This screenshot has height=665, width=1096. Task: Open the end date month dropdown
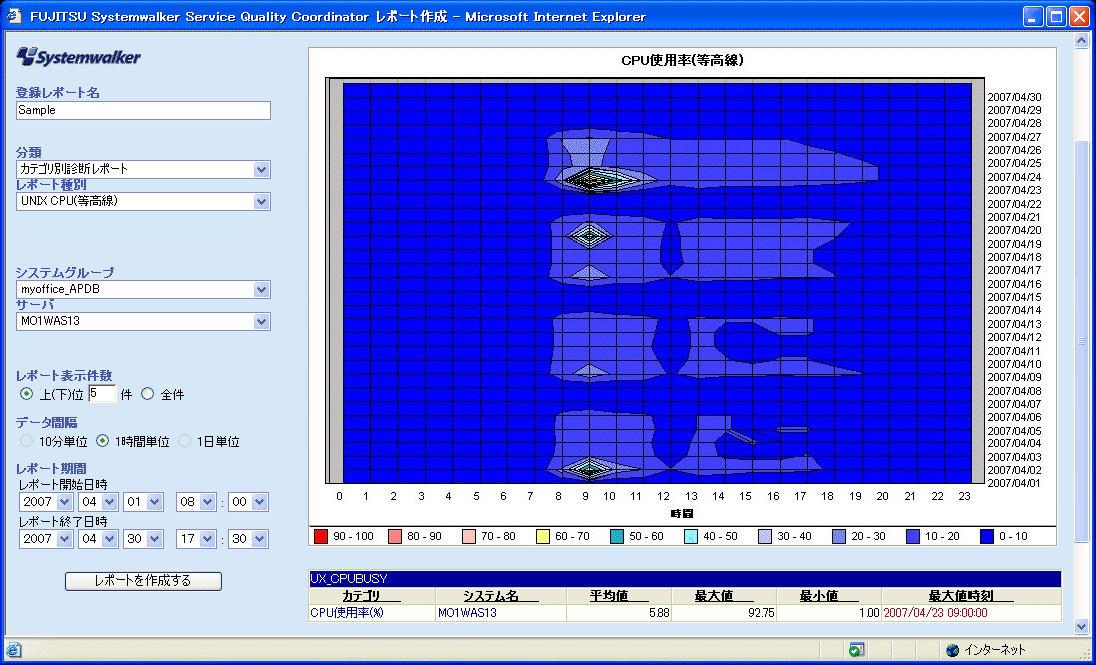click(x=109, y=539)
